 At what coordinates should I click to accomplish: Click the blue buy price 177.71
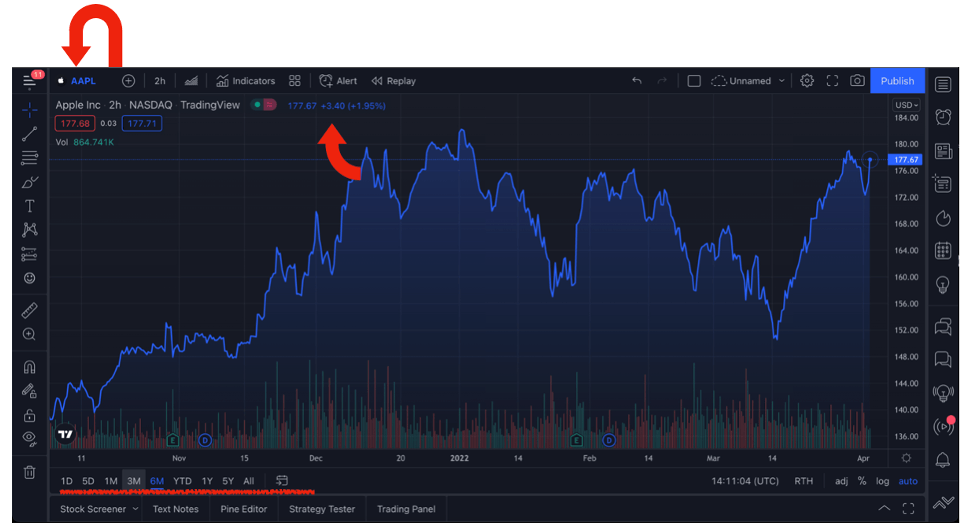pyautogui.click(x=142, y=124)
